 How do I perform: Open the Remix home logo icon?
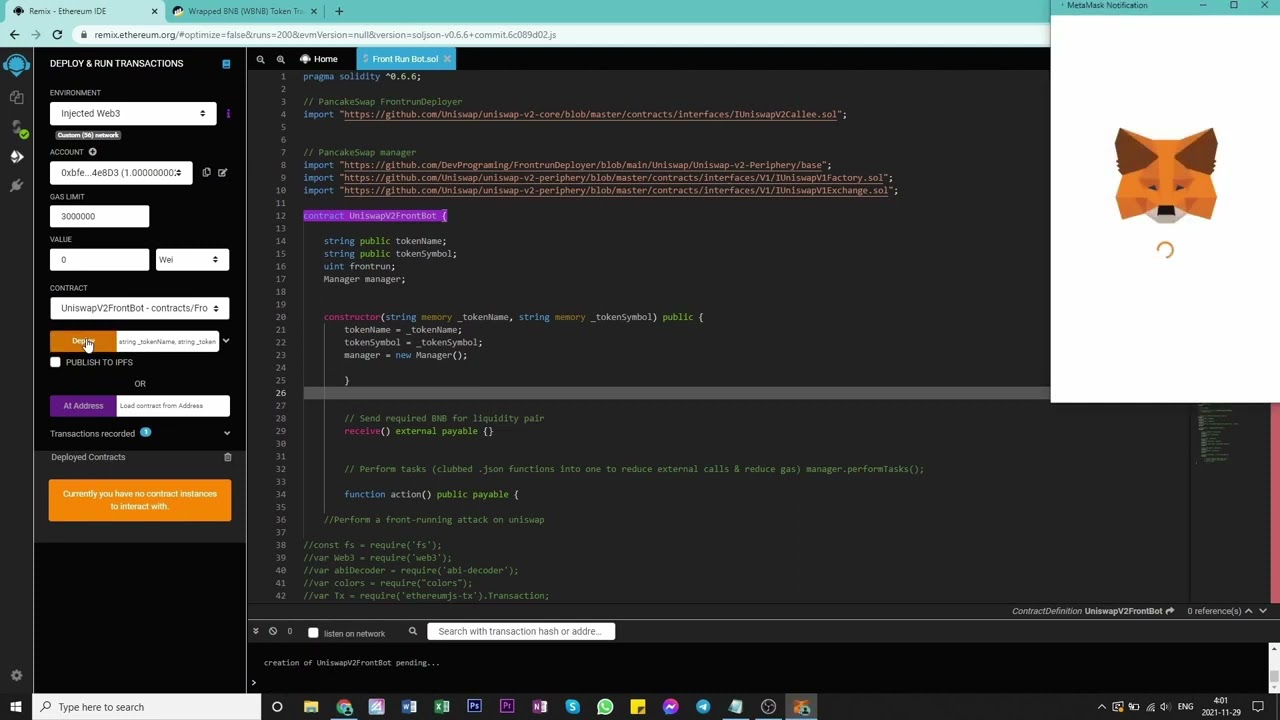point(16,65)
